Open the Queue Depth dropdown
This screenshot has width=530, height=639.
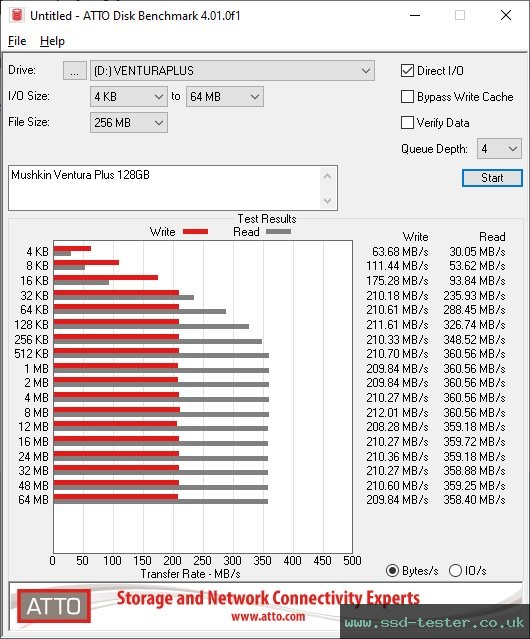(x=499, y=149)
